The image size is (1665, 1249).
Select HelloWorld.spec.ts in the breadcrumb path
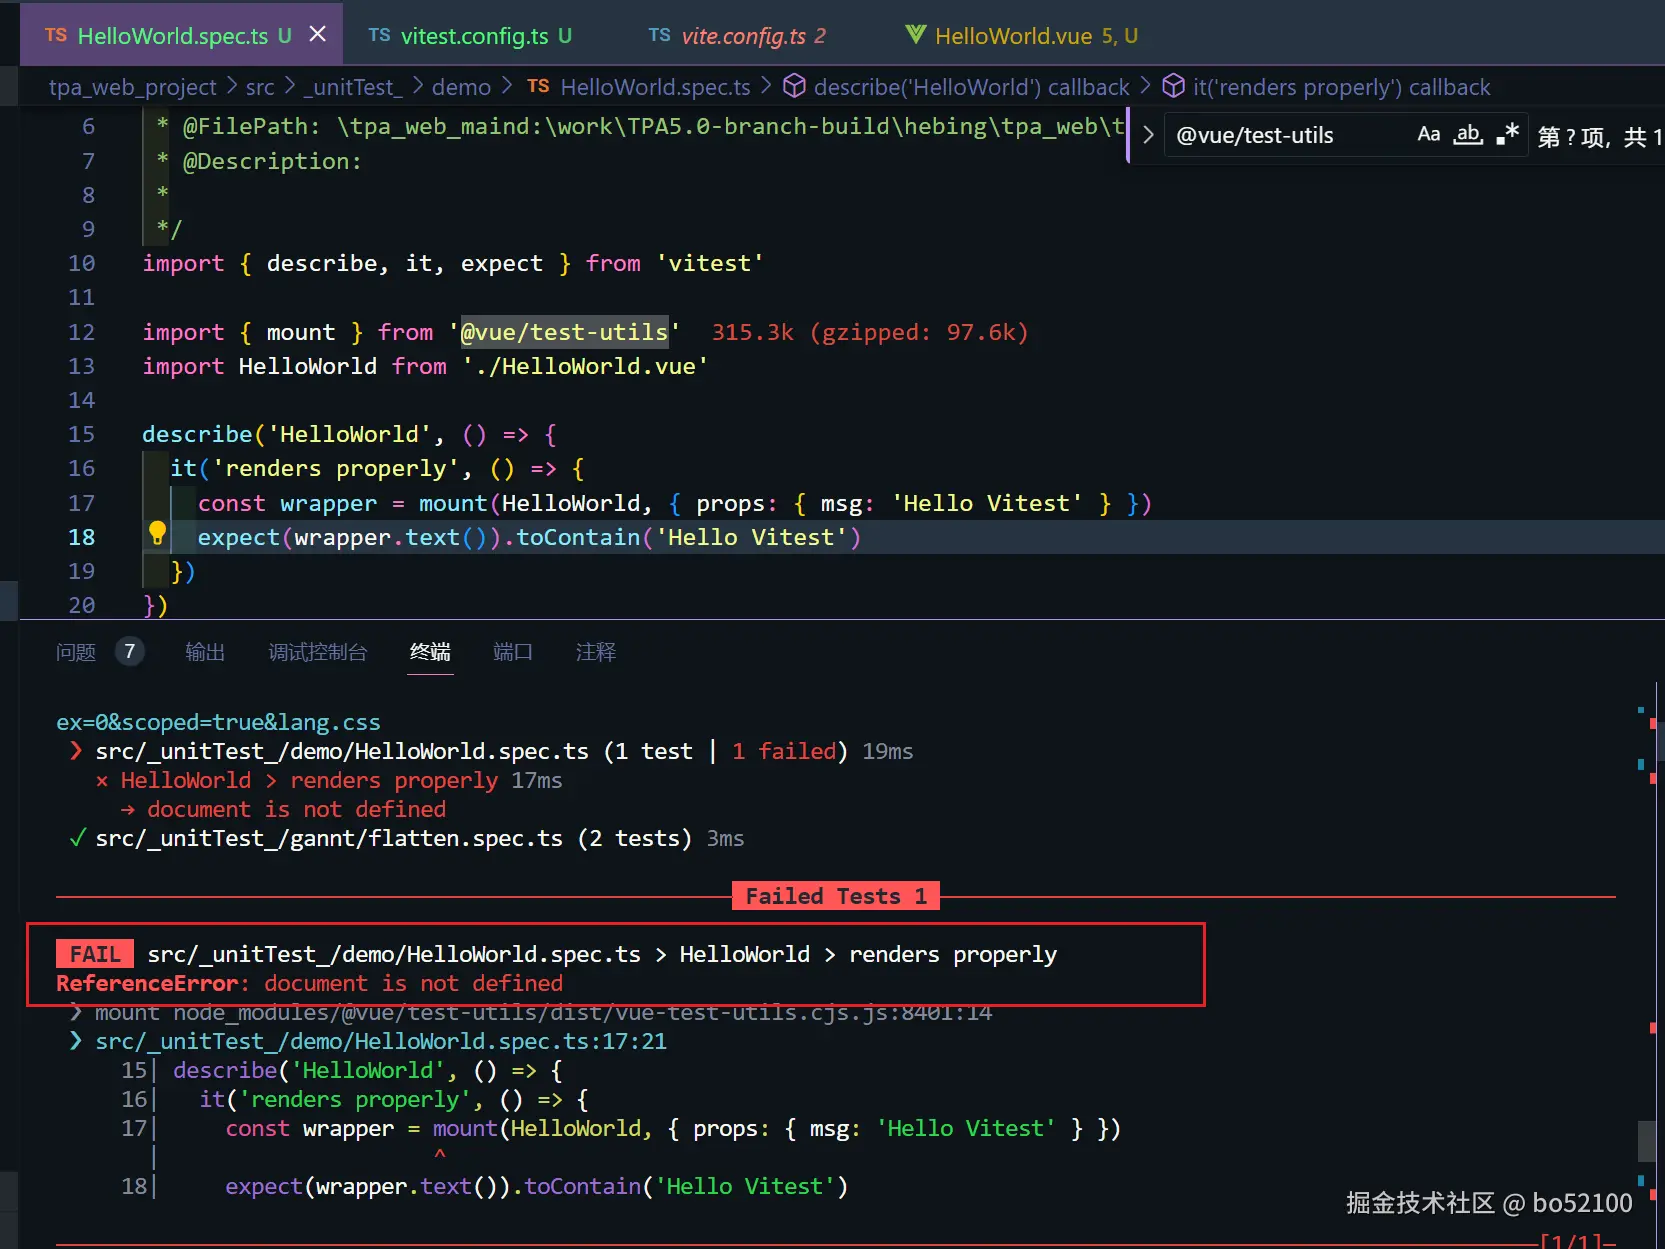(655, 87)
